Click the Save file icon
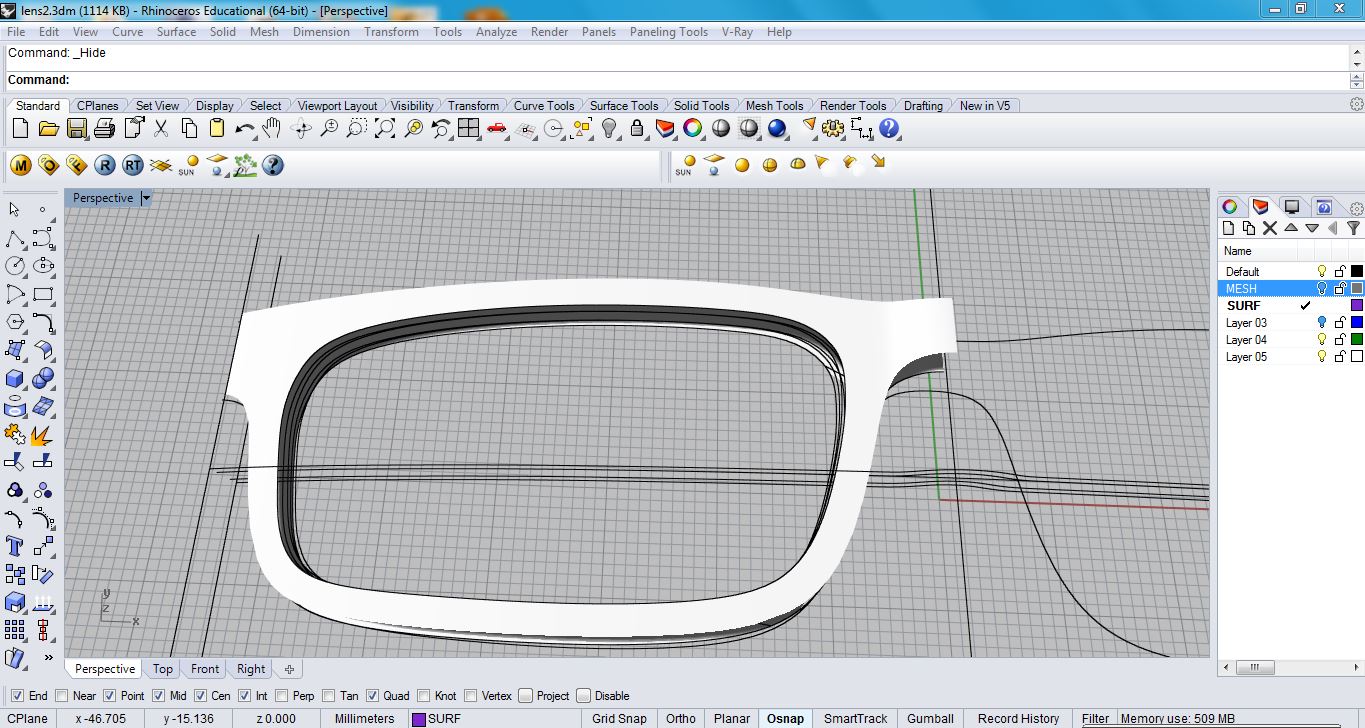Image resolution: width=1365 pixels, height=728 pixels. (x=77, y=129)
